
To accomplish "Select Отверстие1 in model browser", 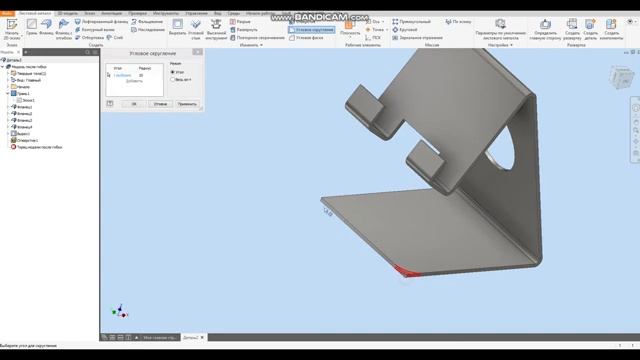I will (24, 140).
